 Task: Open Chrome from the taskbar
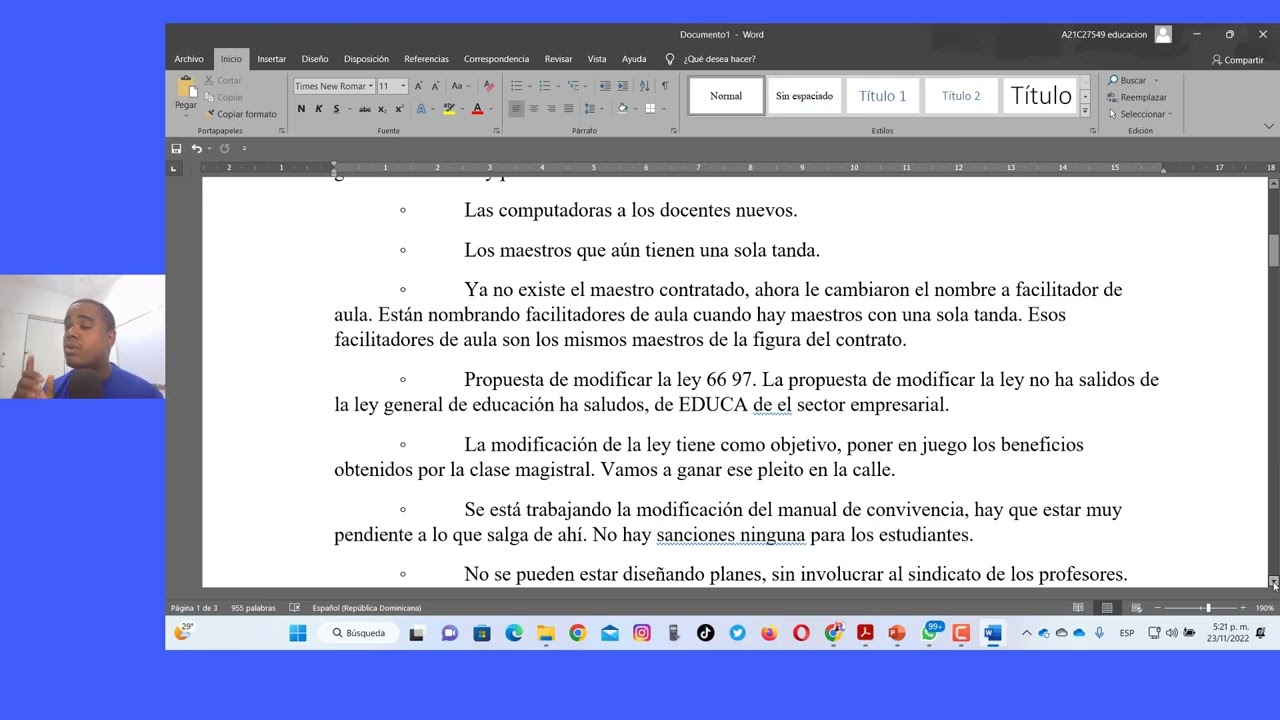point(577,633)
